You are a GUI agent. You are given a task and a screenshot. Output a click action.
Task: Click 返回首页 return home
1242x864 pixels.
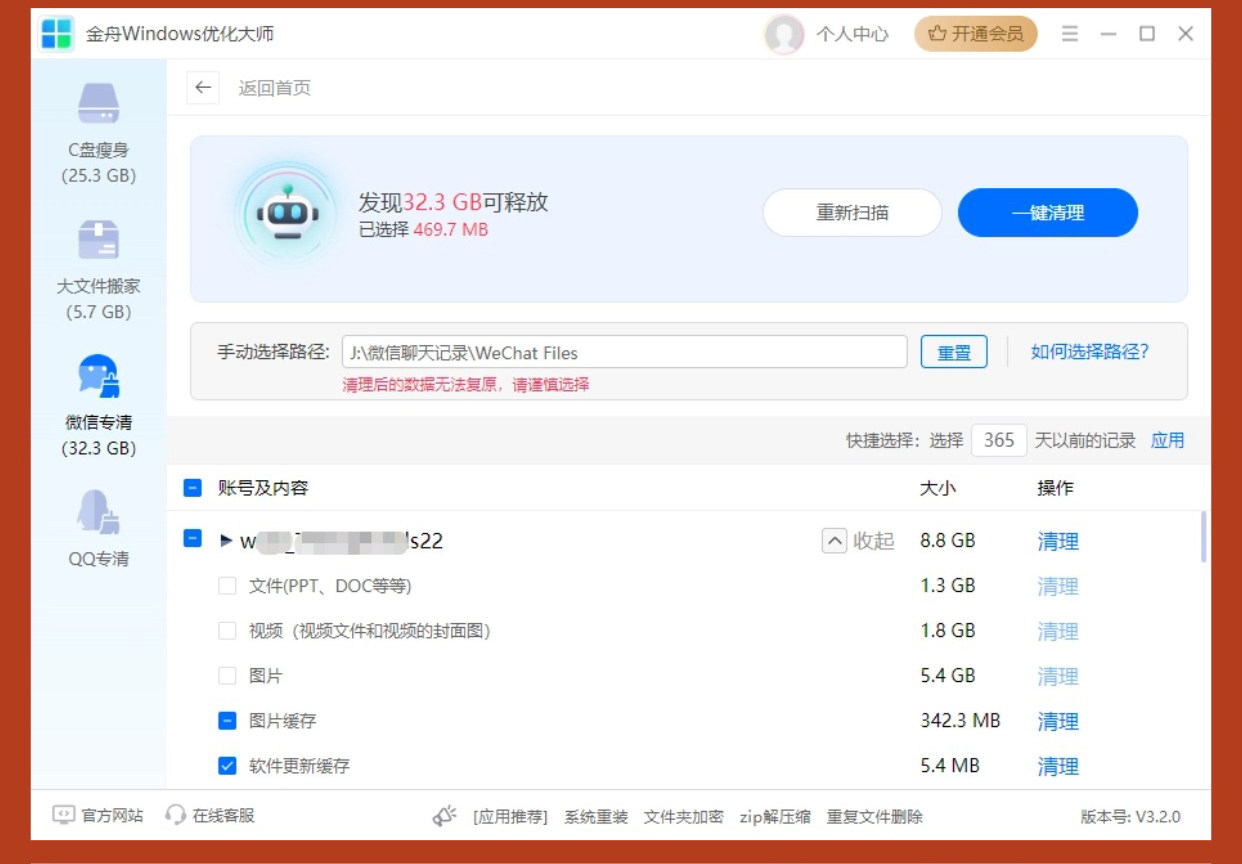click(274, 88)
